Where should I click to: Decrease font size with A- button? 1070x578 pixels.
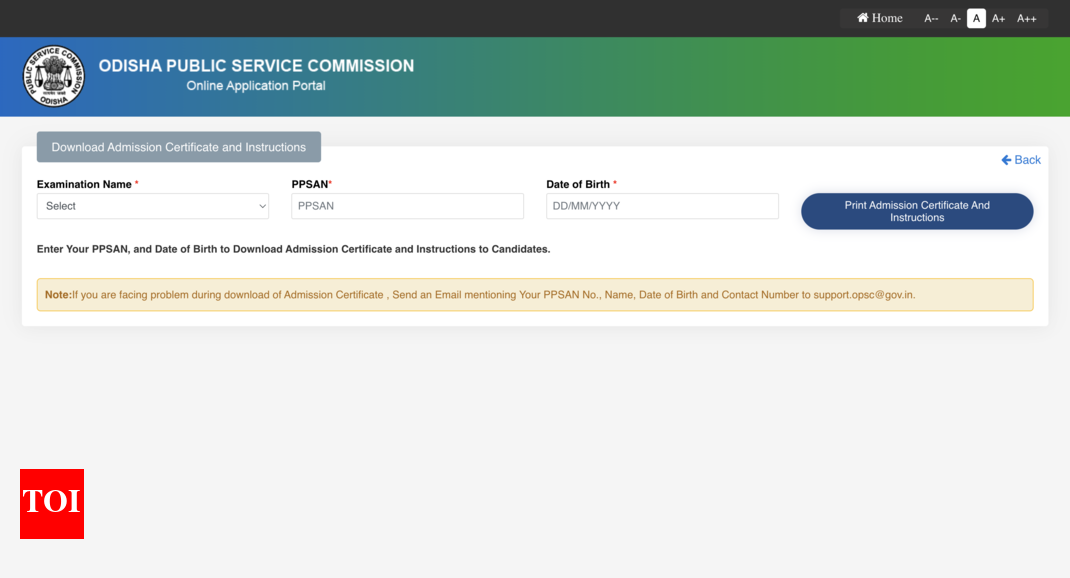click(955, 18)
